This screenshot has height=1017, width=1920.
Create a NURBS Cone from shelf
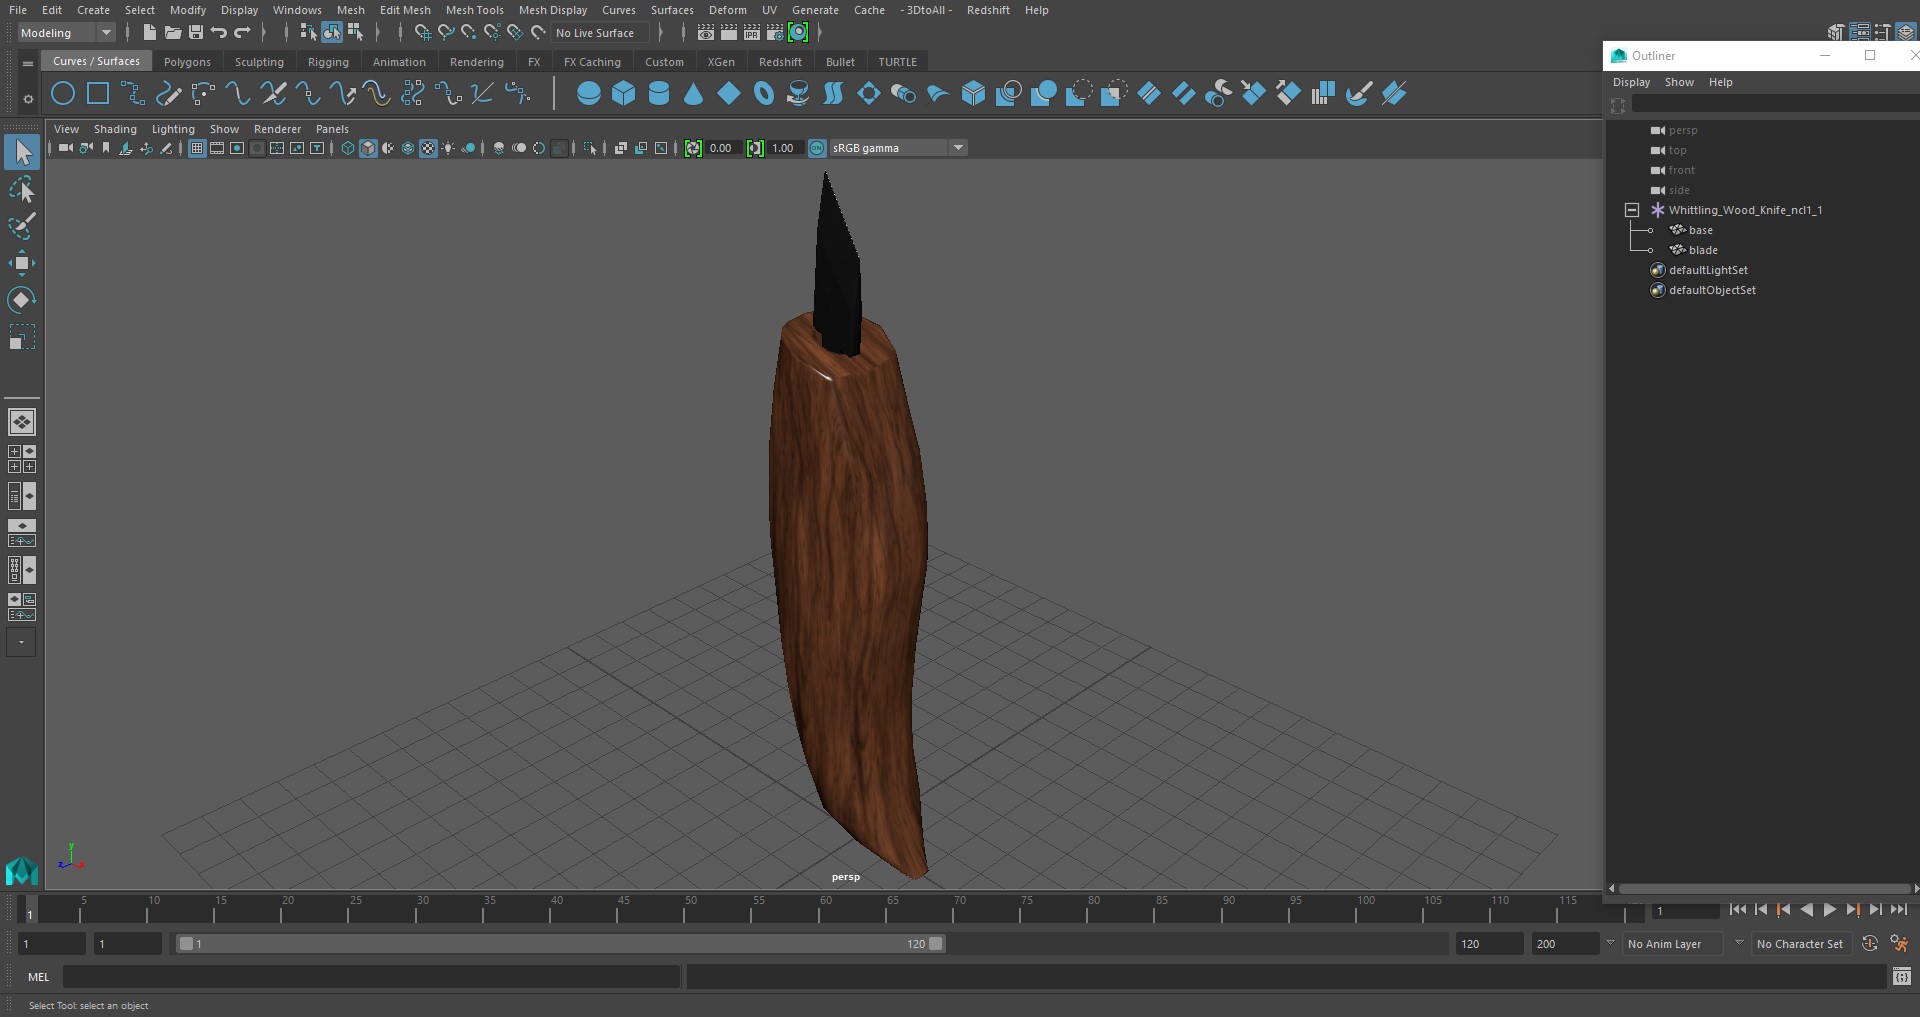tap(693, 94)
